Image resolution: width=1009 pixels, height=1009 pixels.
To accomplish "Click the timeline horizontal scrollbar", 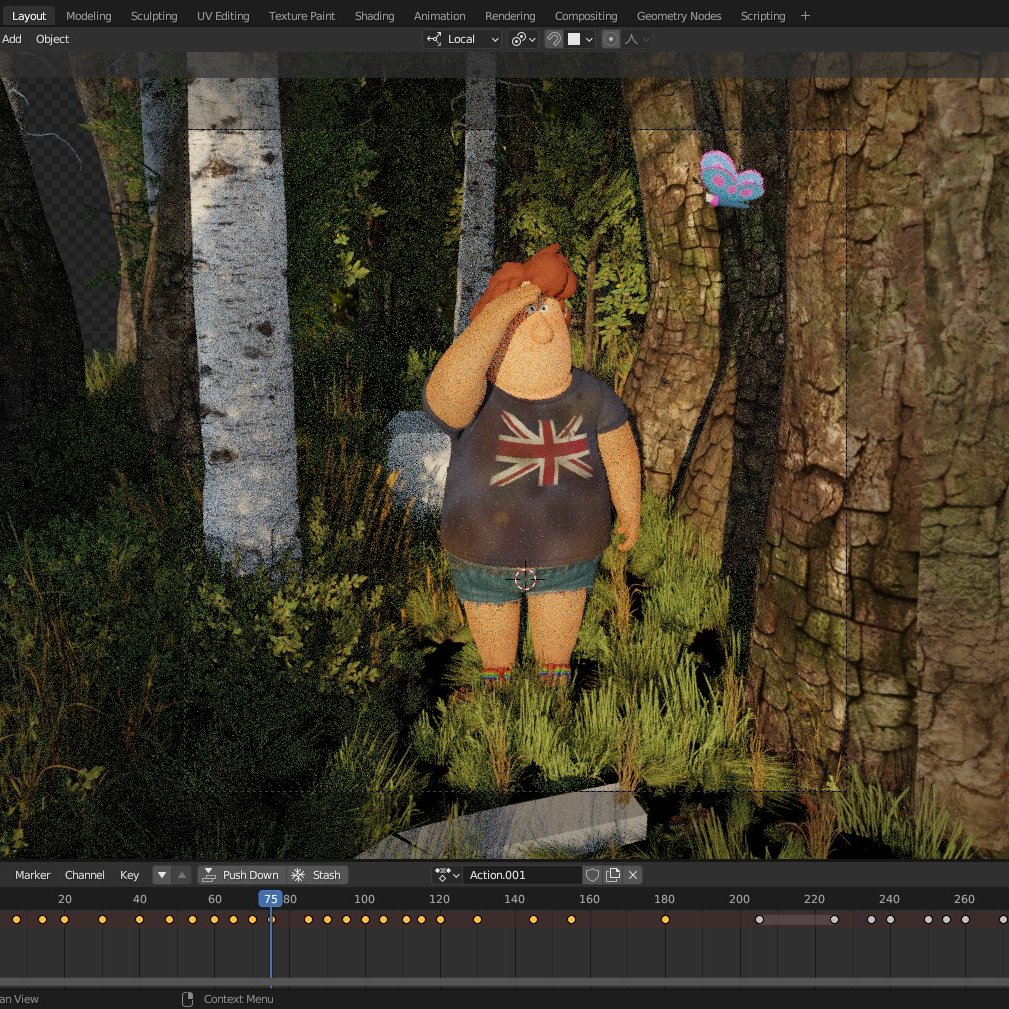I will 504,983.
